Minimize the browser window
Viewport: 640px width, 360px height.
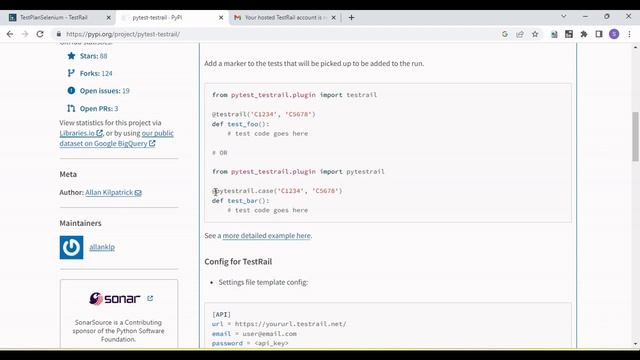(x=585, y=17)
